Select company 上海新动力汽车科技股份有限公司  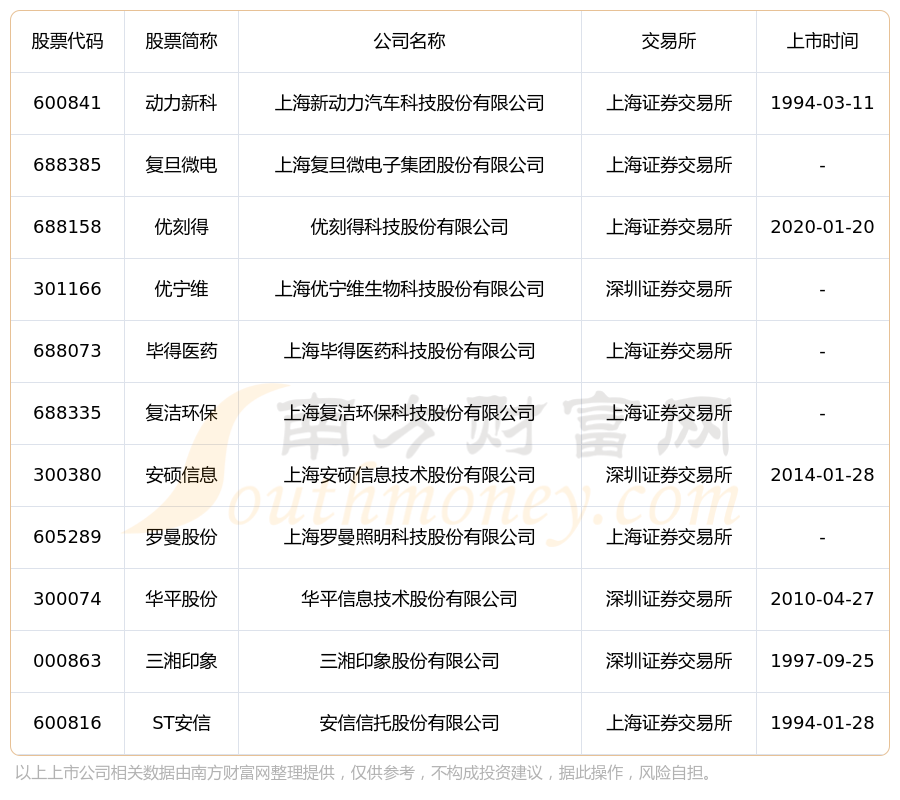(x=409, y=103)
